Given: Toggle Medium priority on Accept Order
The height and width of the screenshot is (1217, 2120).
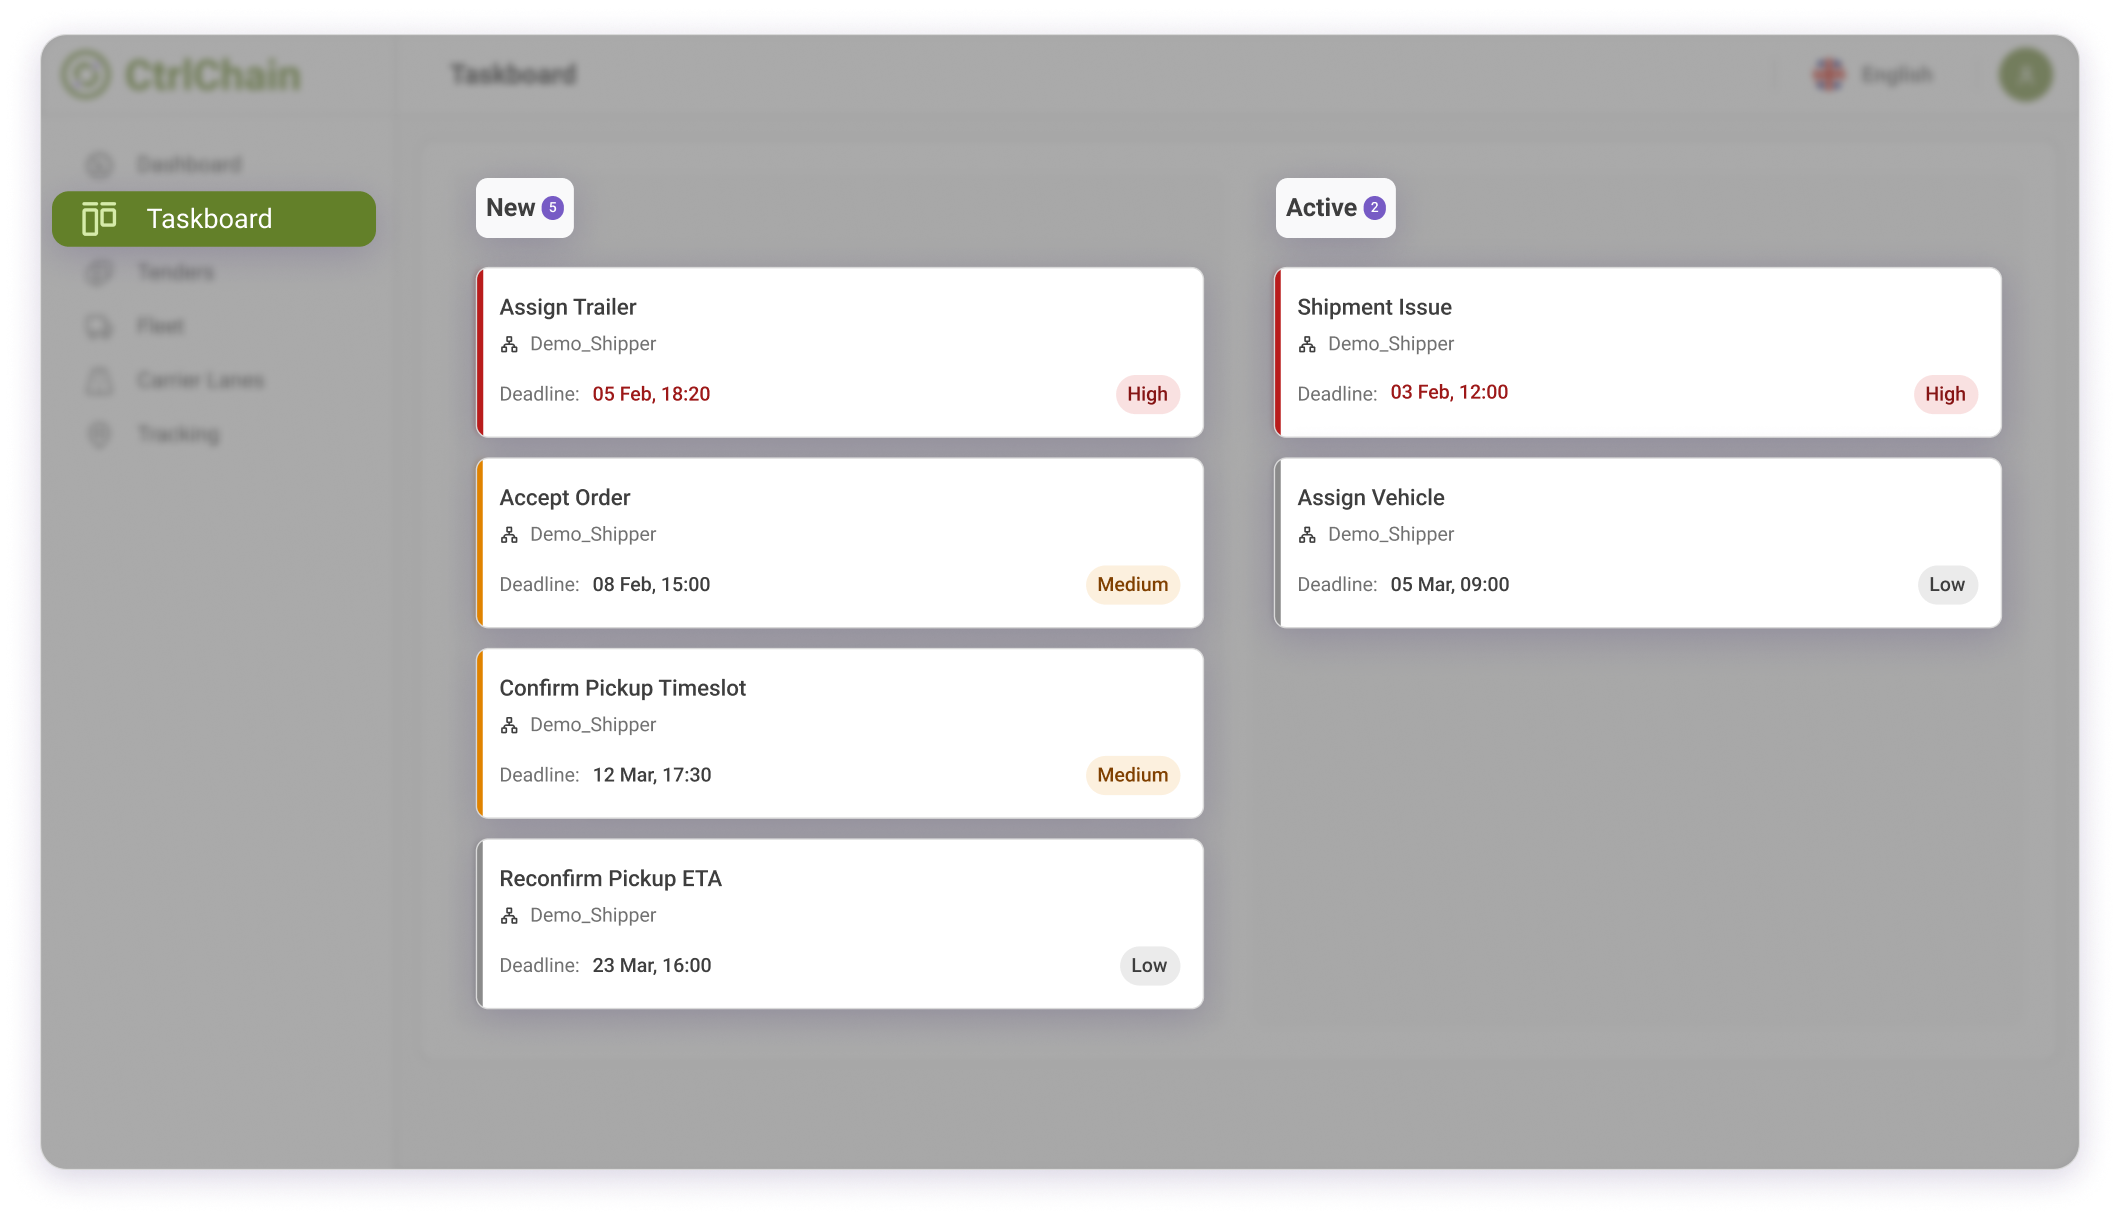Looking at the screenshot, I should pyautogui.click(x=1133, y=584).
